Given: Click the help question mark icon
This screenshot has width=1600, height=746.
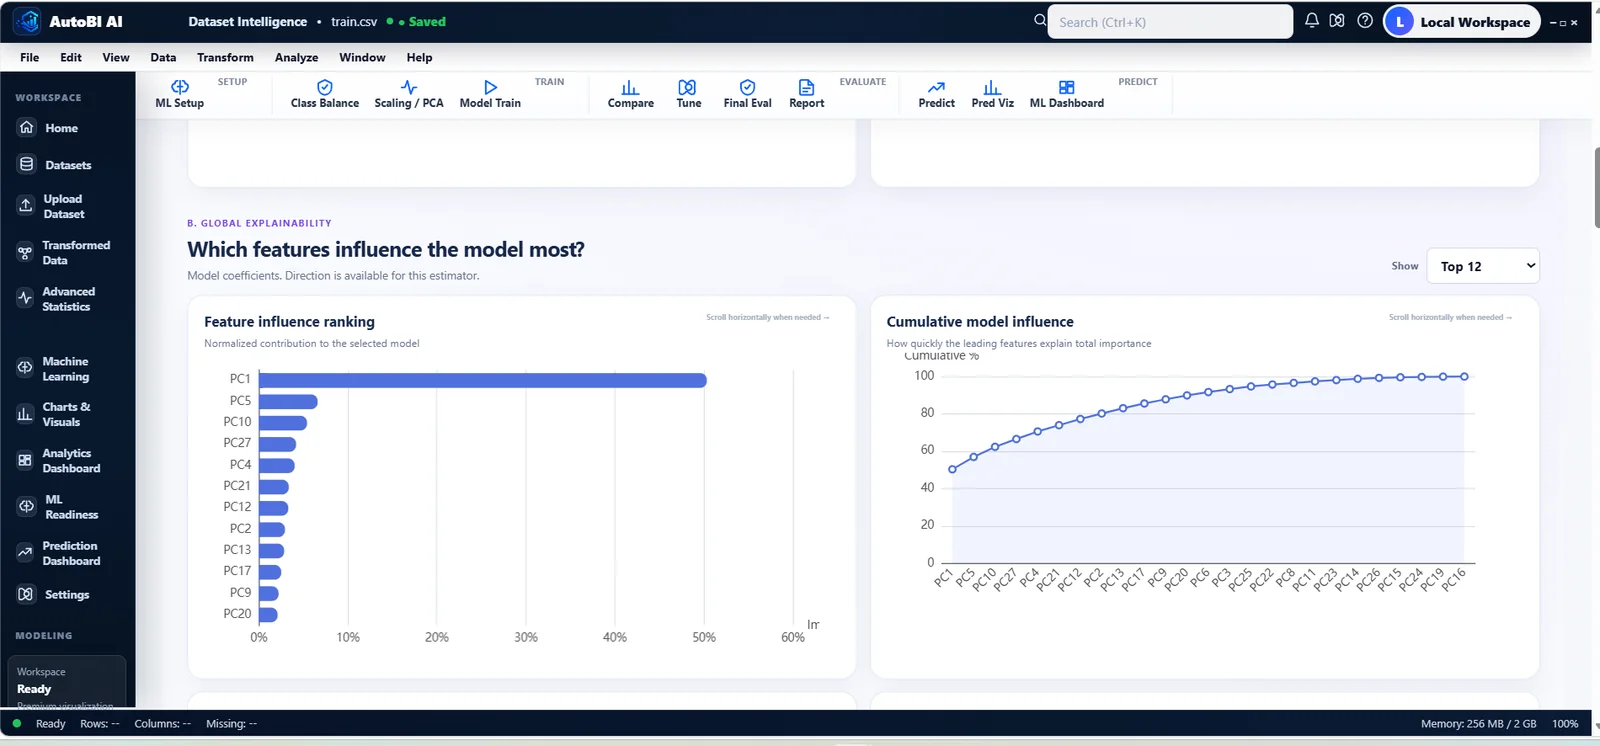Looking at the screenshot, I should point(1365,21).
